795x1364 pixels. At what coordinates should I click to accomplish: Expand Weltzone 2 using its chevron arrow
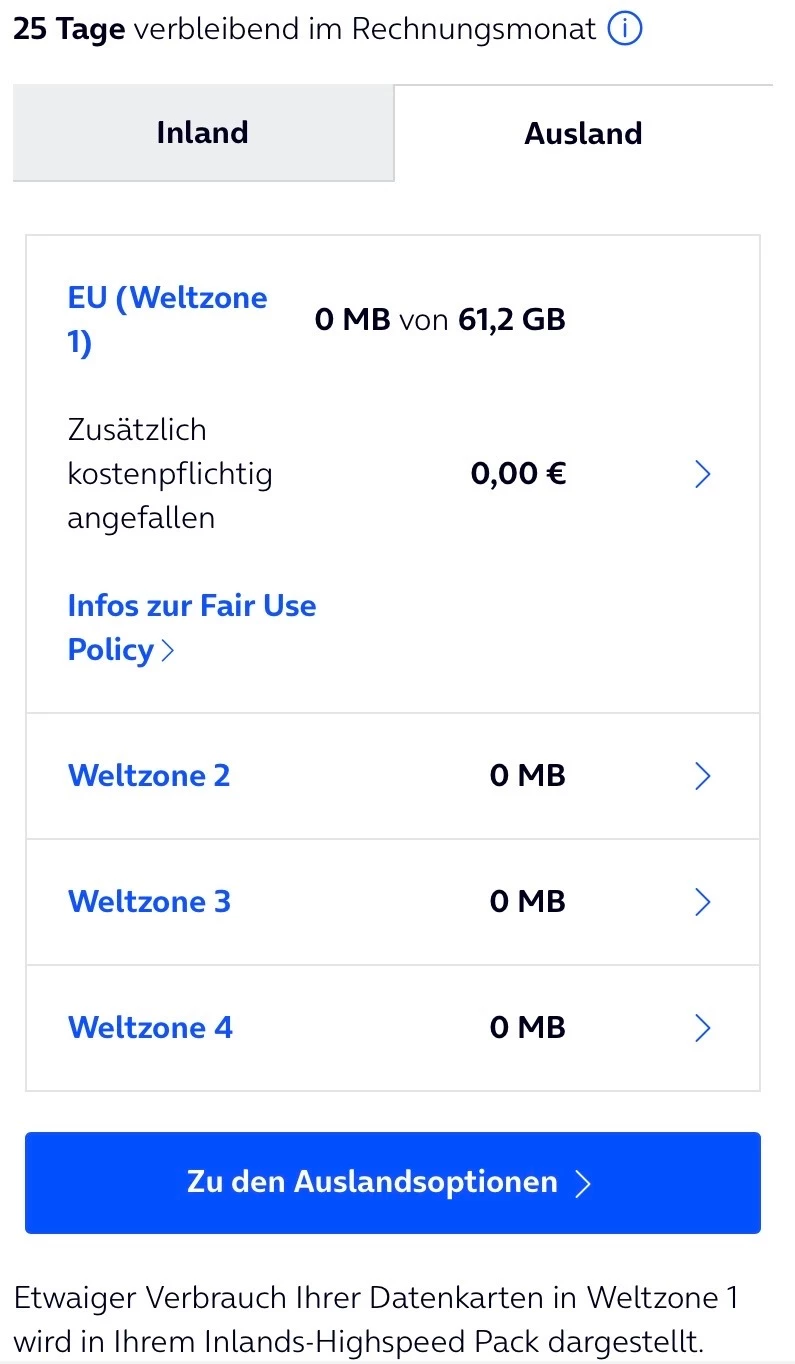[x=702, y=776]
